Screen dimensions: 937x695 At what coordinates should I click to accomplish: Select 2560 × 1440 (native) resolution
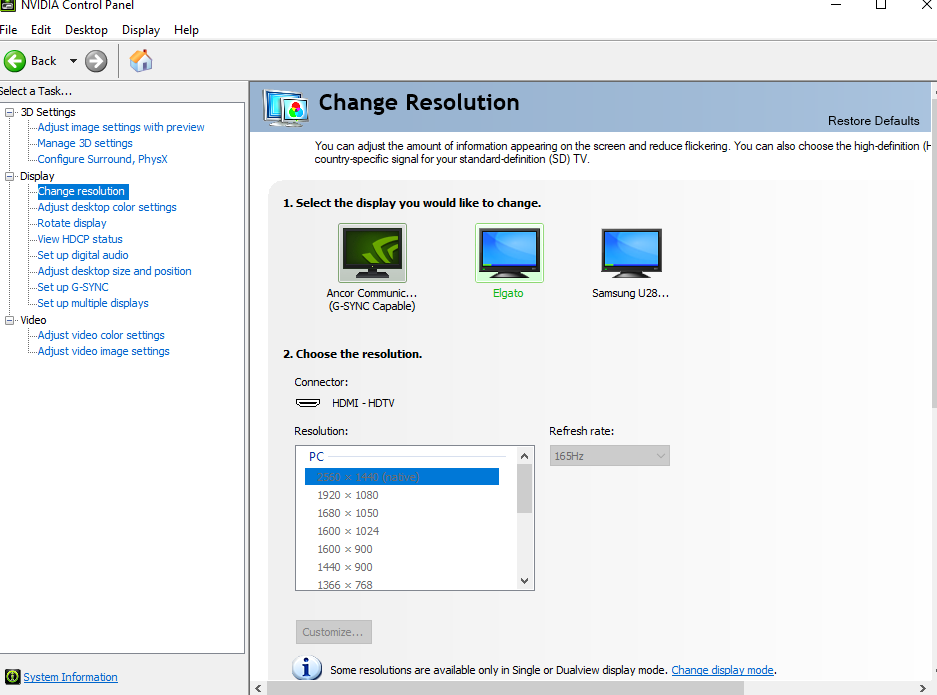(402, 477)
